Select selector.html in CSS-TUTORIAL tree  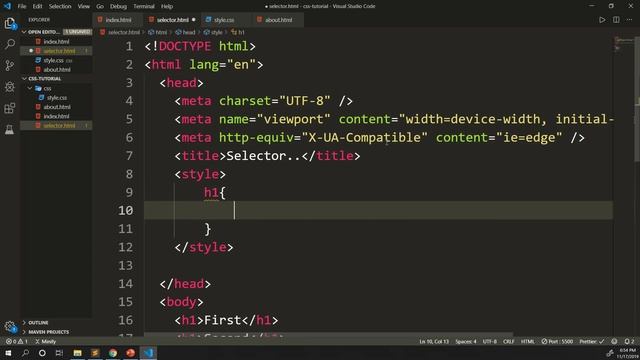[56, 126]
